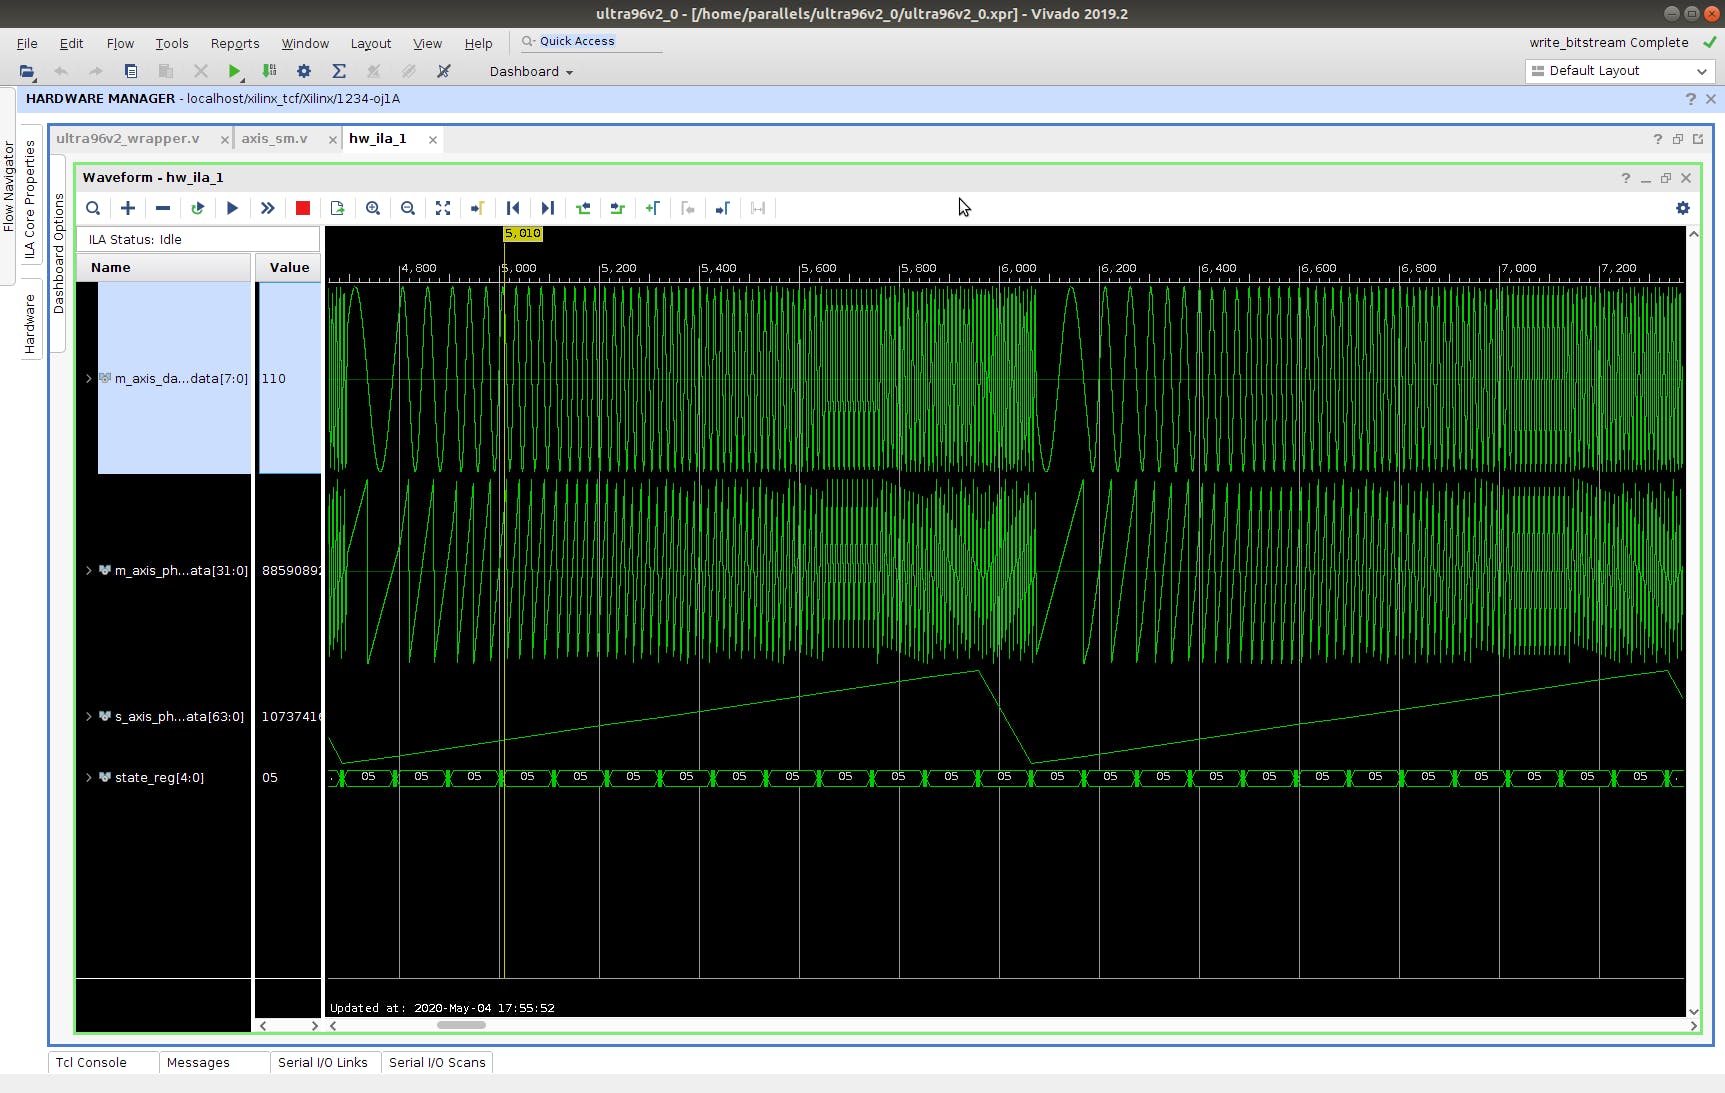Click the waveform horizontal scrollbar thumb
This screenshot has height=1093, width=1725.
point(461,1024)
